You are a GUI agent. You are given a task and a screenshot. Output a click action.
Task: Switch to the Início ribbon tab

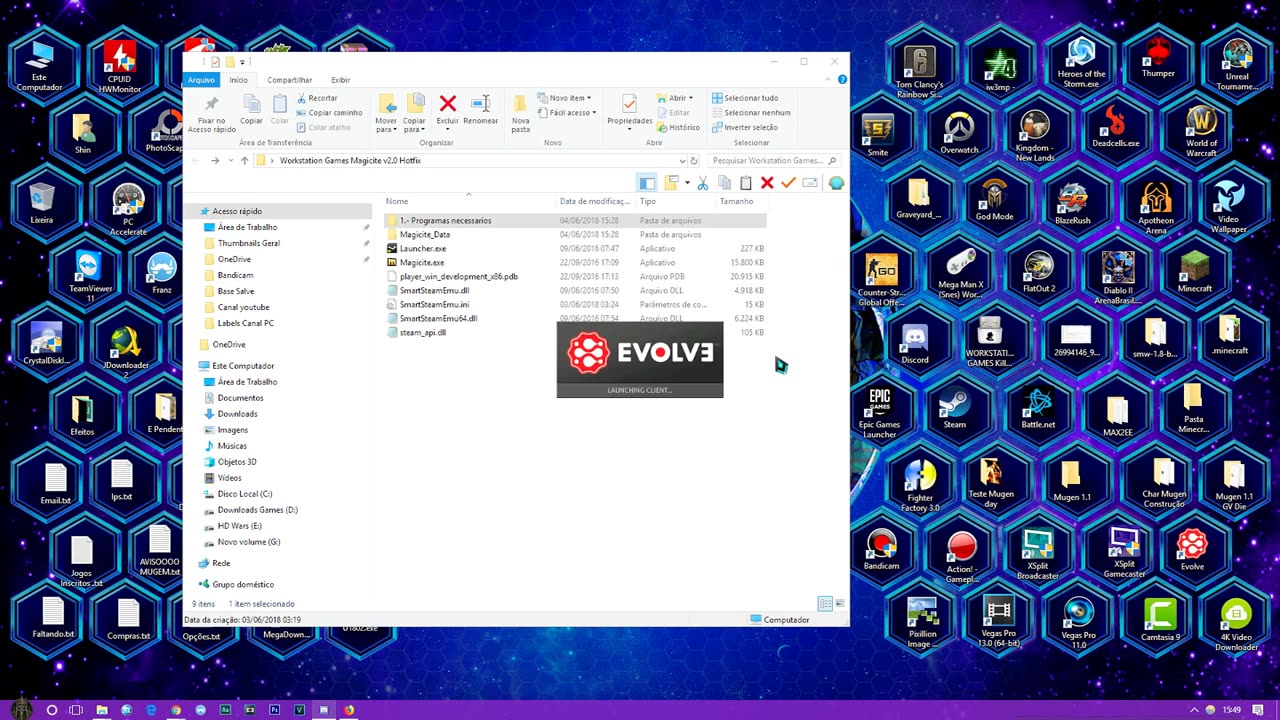click(x=238, y=80)
